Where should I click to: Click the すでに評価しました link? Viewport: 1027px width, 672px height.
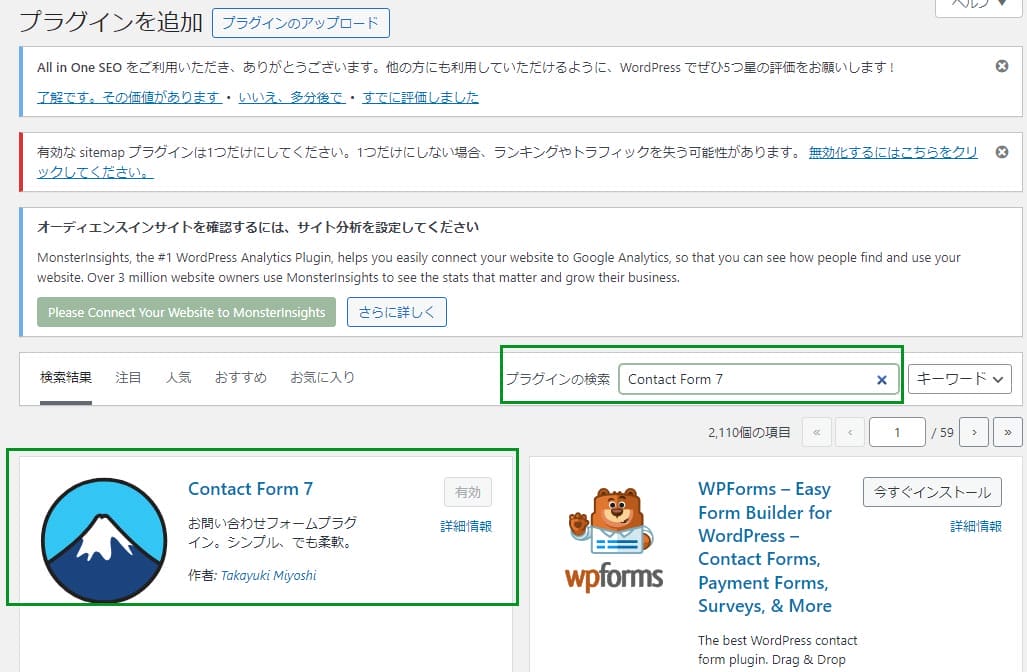420,97
